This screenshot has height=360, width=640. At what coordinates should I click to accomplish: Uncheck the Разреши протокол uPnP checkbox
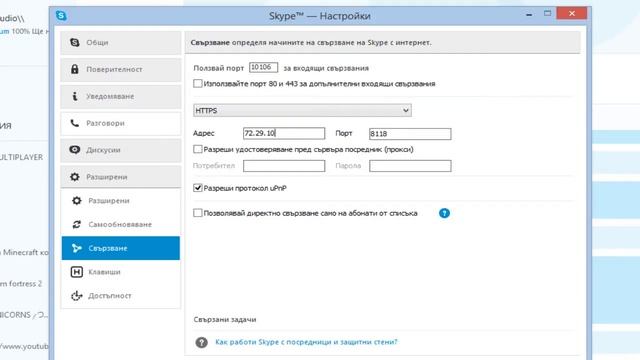(x=198, y=188)
